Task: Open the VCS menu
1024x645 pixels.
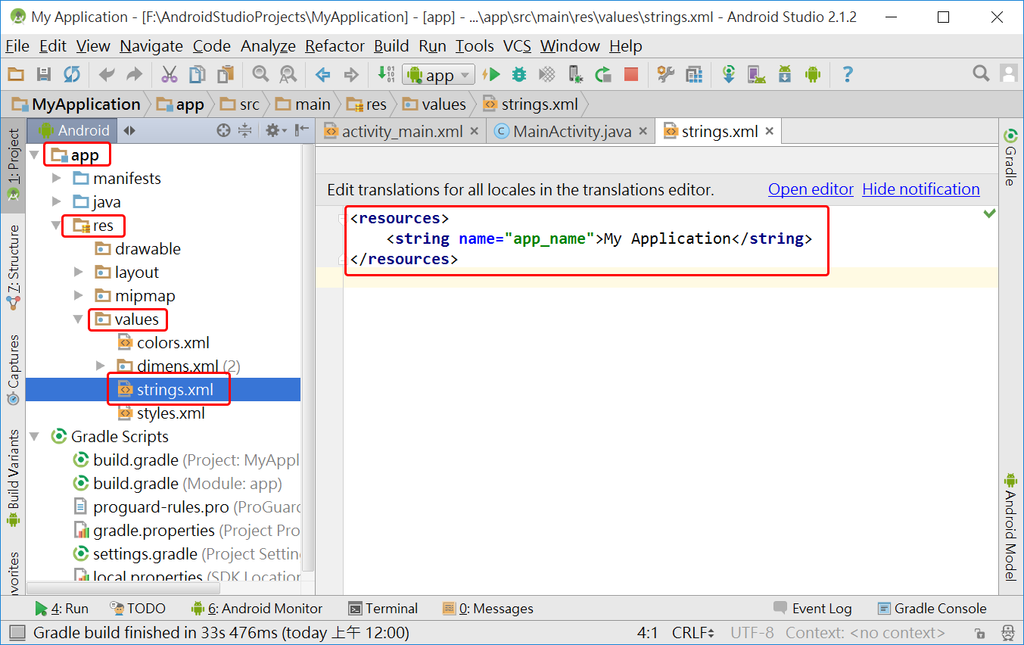Action: [517, 46]
